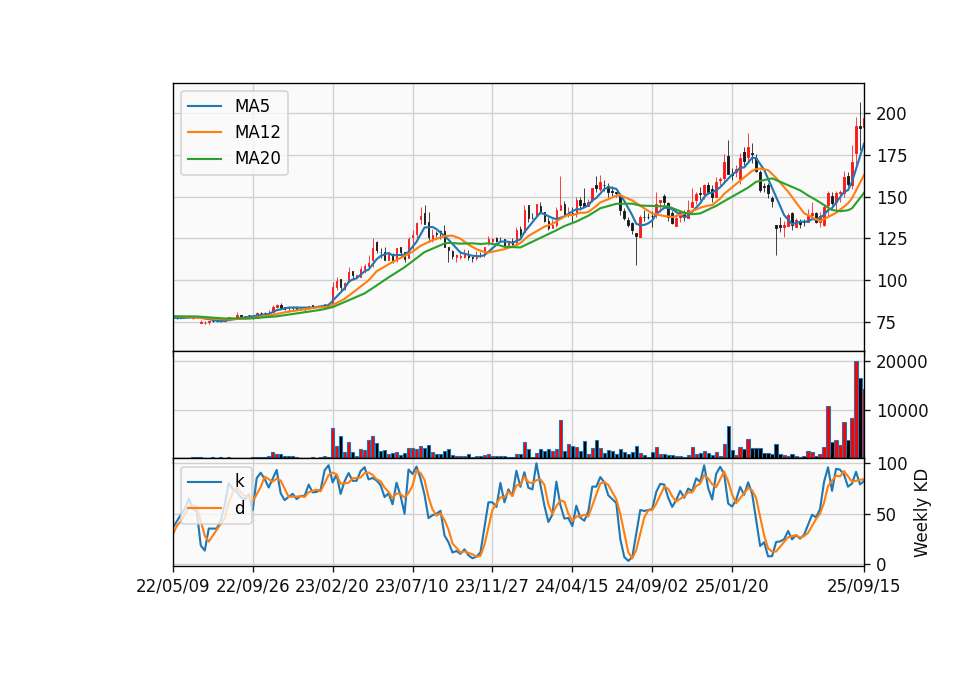Click the MA12 legend entry
The image size is (960, 690).
[234, 132]
